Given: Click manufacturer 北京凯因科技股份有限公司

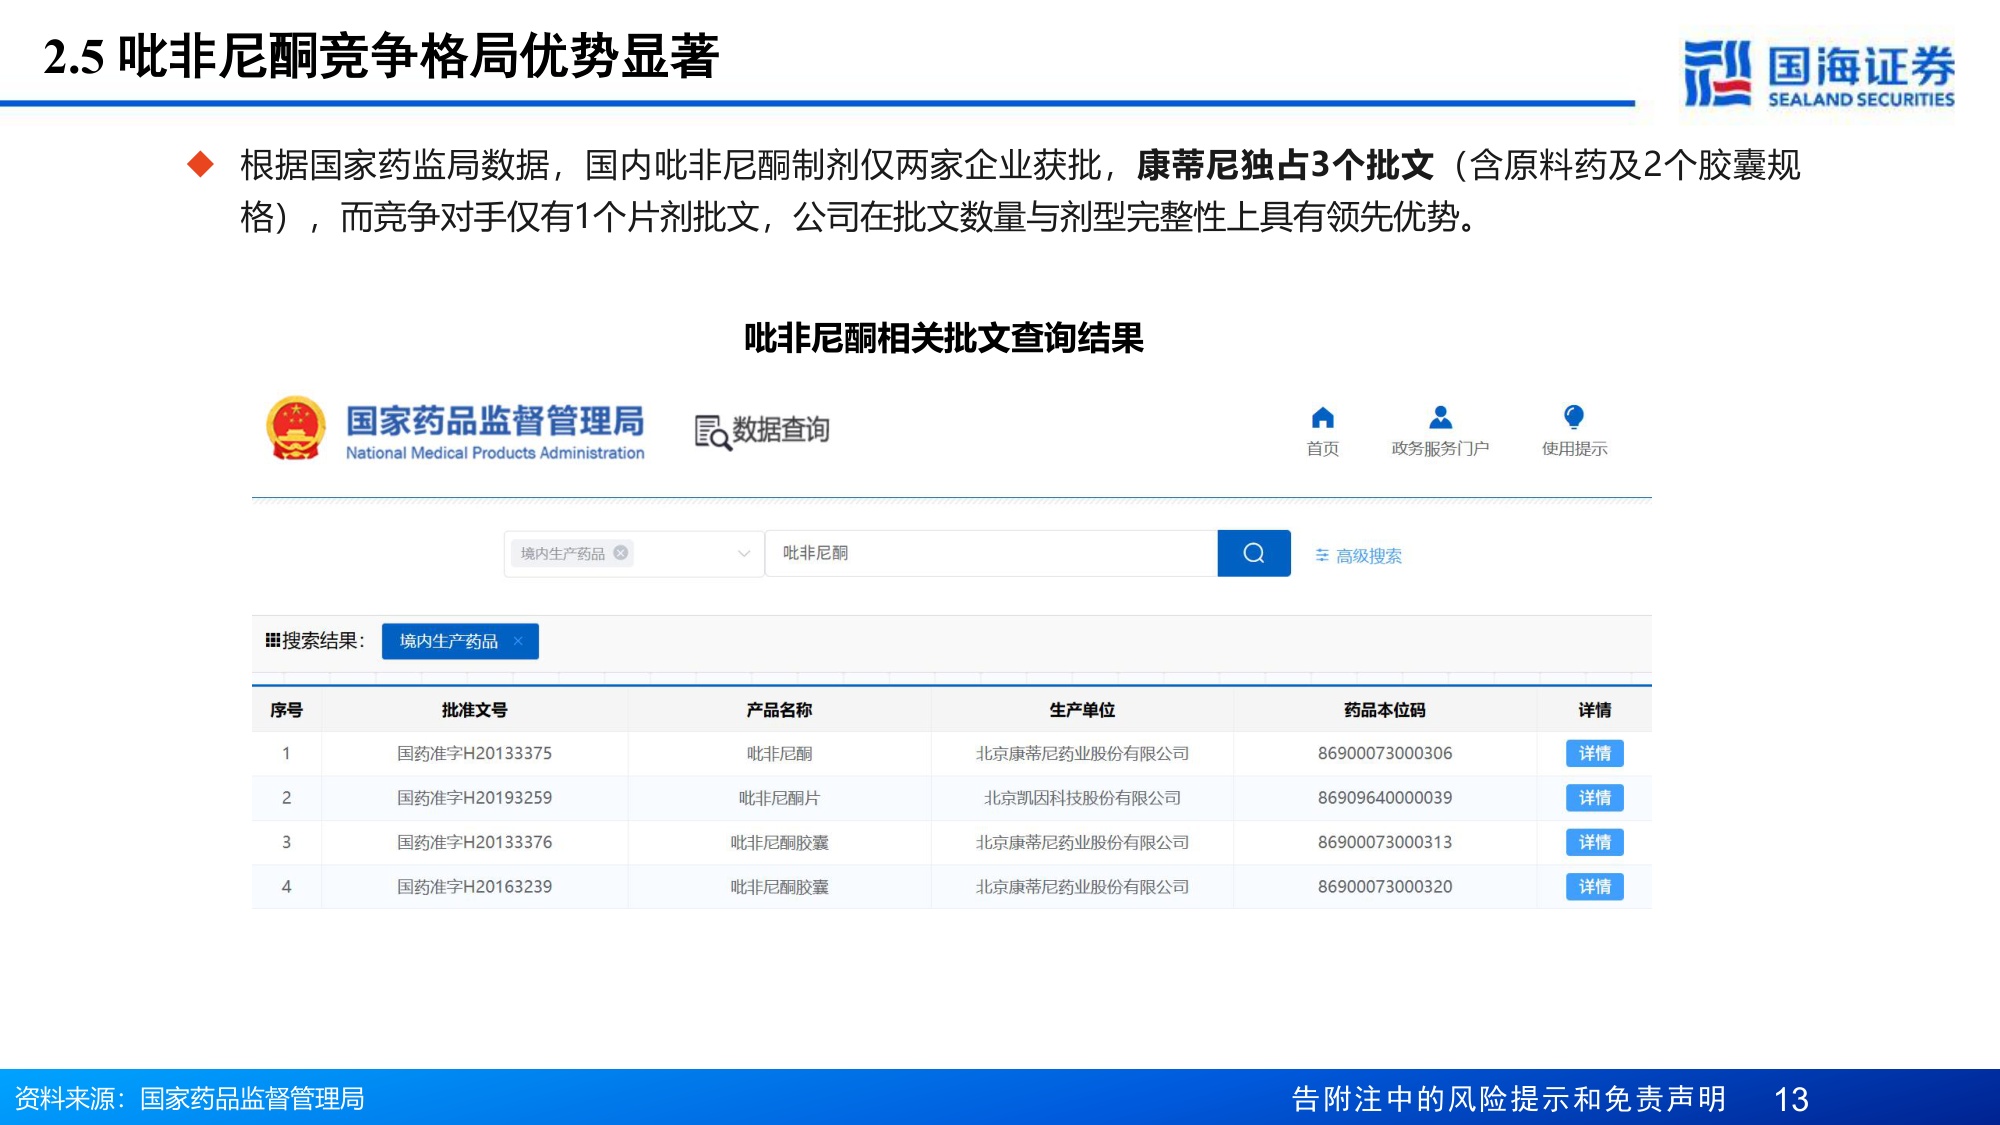Looking at the screenshot, I should tap(1082, 798).
